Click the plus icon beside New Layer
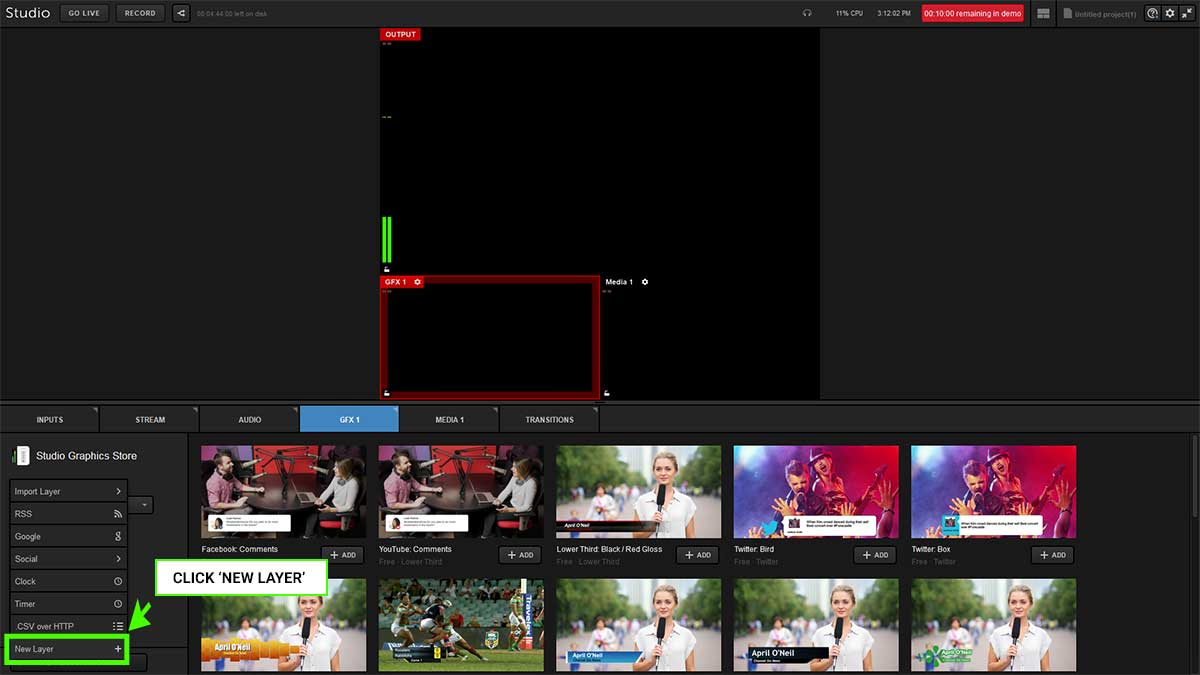 tap(118, 649)
